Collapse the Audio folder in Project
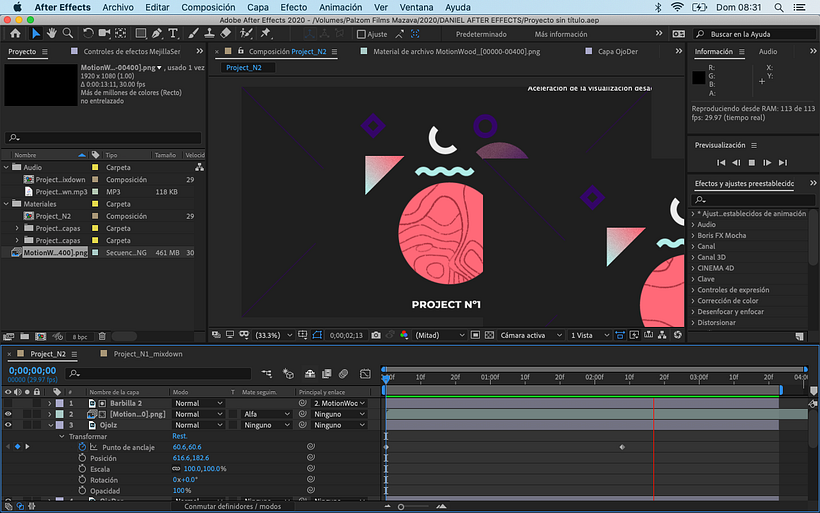Screen dimensions: 820x513 (6, 167)
